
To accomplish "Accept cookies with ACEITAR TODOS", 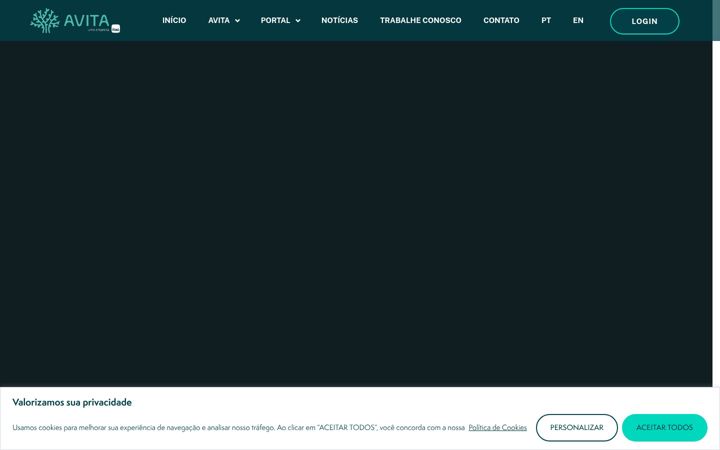I will tap(664, 428).
